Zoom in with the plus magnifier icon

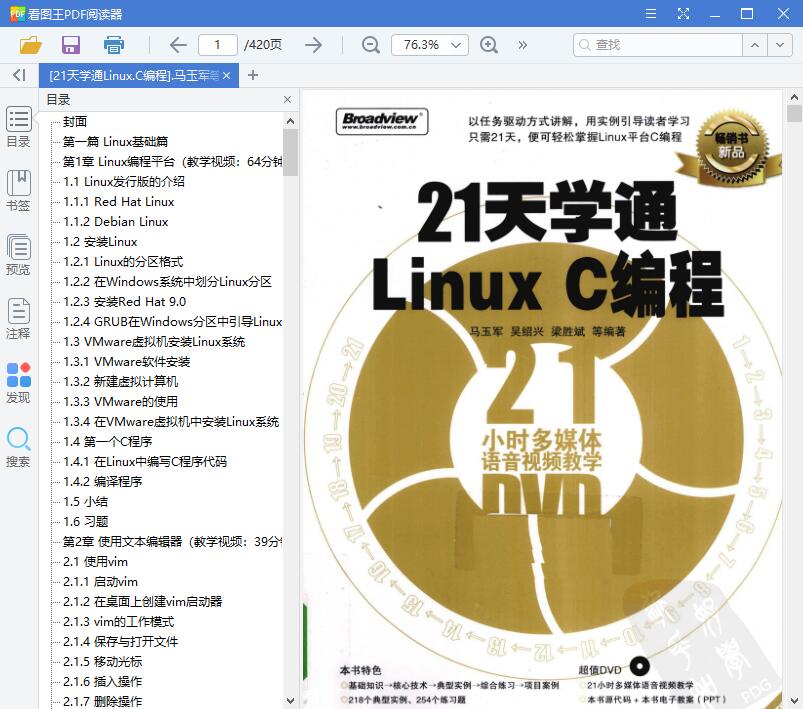pos(489,45)
